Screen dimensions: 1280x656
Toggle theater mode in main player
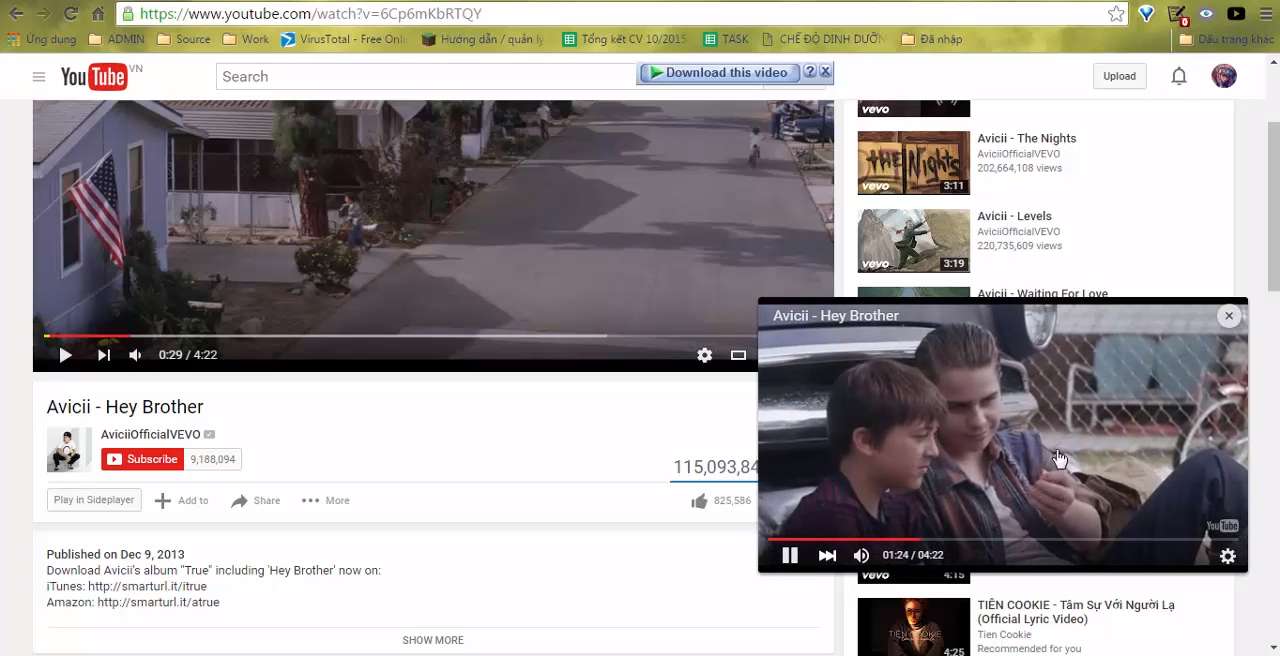click(738, 355)
